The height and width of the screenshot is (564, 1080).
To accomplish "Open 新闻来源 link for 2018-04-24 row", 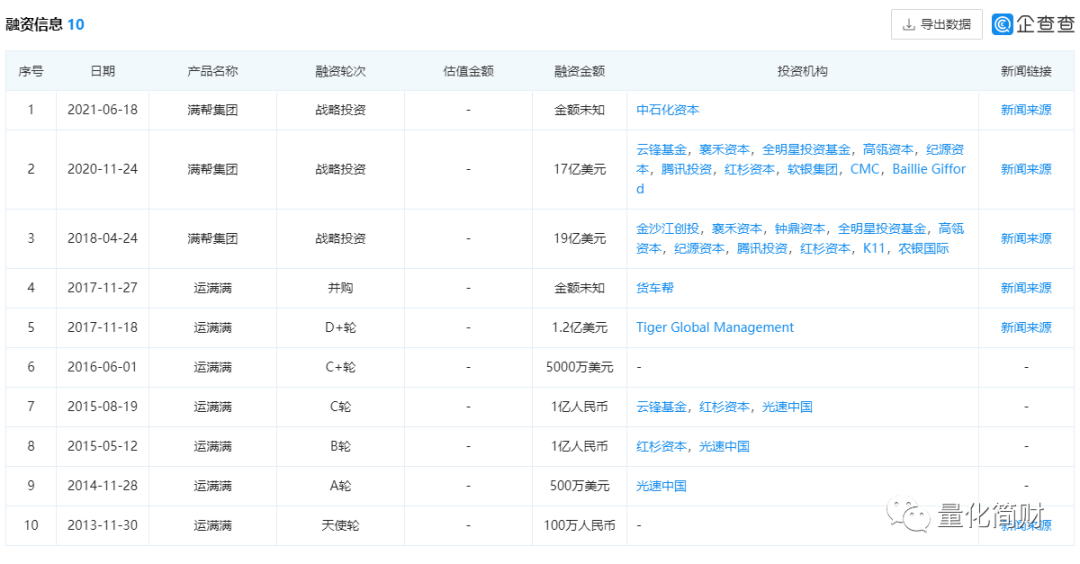I will click(1026, 238).
